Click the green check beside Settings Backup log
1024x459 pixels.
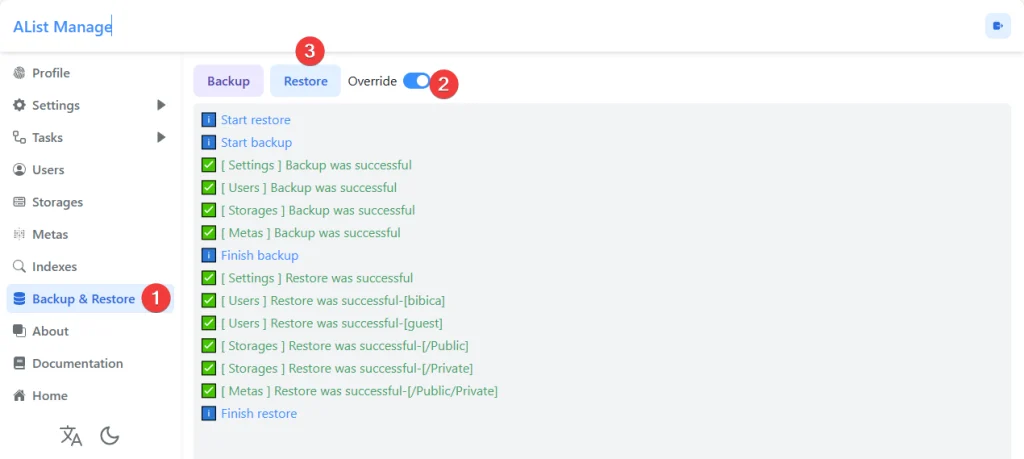209,165
